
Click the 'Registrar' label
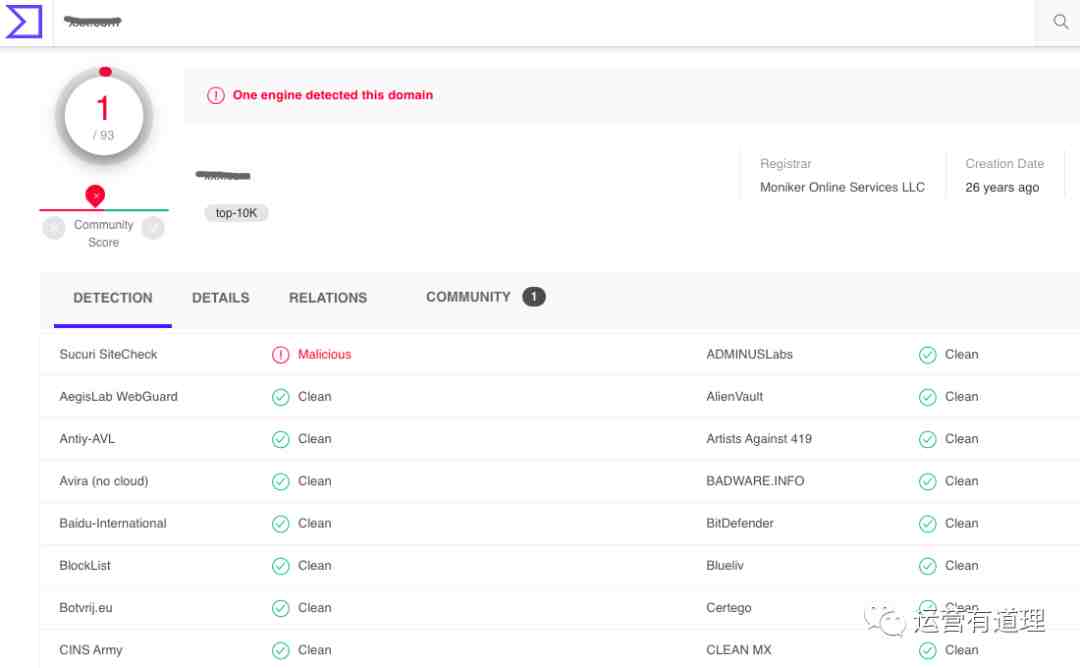tap(785, 164)
